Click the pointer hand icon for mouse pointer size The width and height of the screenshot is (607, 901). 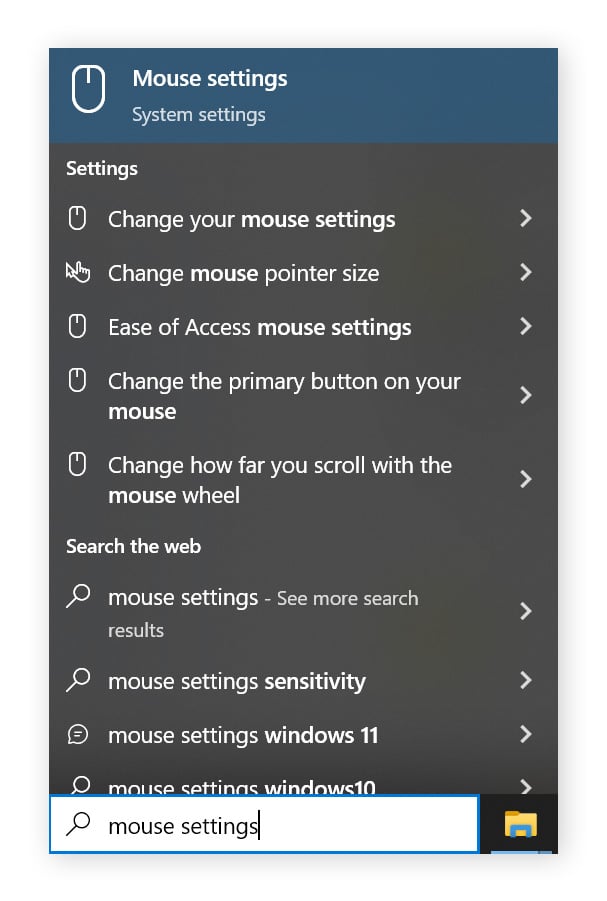pyautogui.click(x=77, y=273)
